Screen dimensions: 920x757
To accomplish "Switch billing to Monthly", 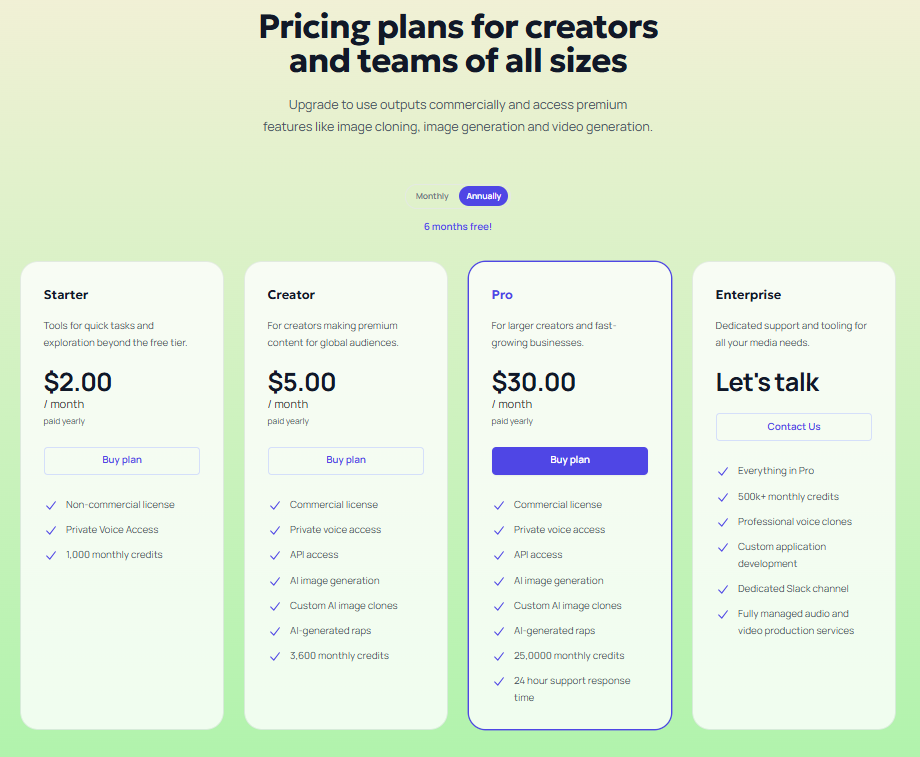I will [x=431, y=196].
